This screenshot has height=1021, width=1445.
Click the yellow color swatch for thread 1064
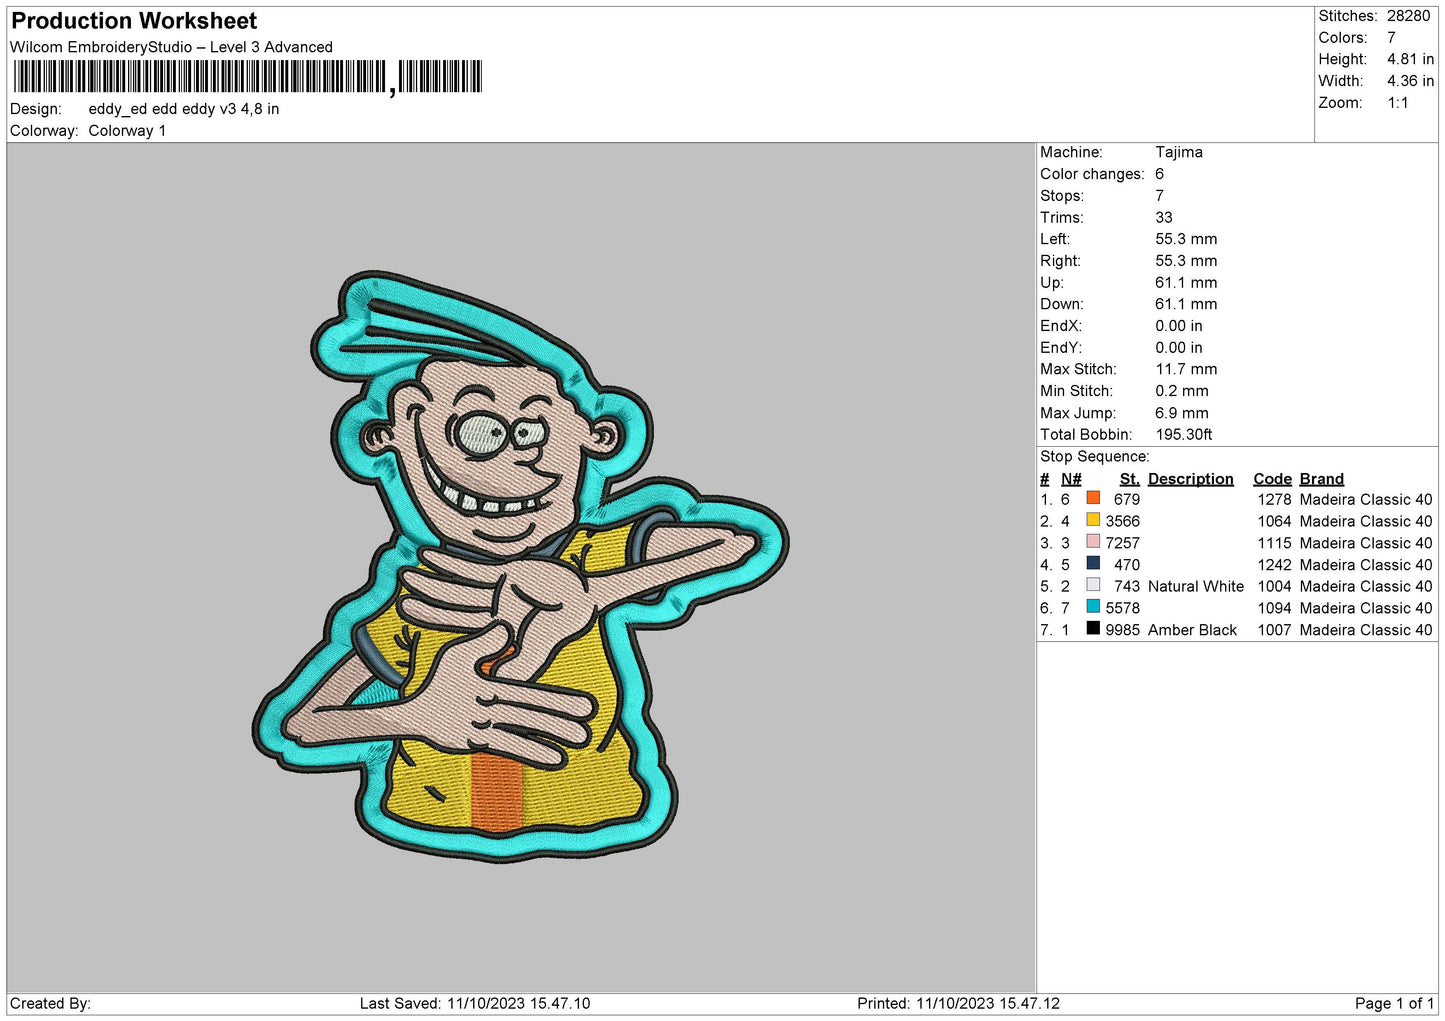1093,520
